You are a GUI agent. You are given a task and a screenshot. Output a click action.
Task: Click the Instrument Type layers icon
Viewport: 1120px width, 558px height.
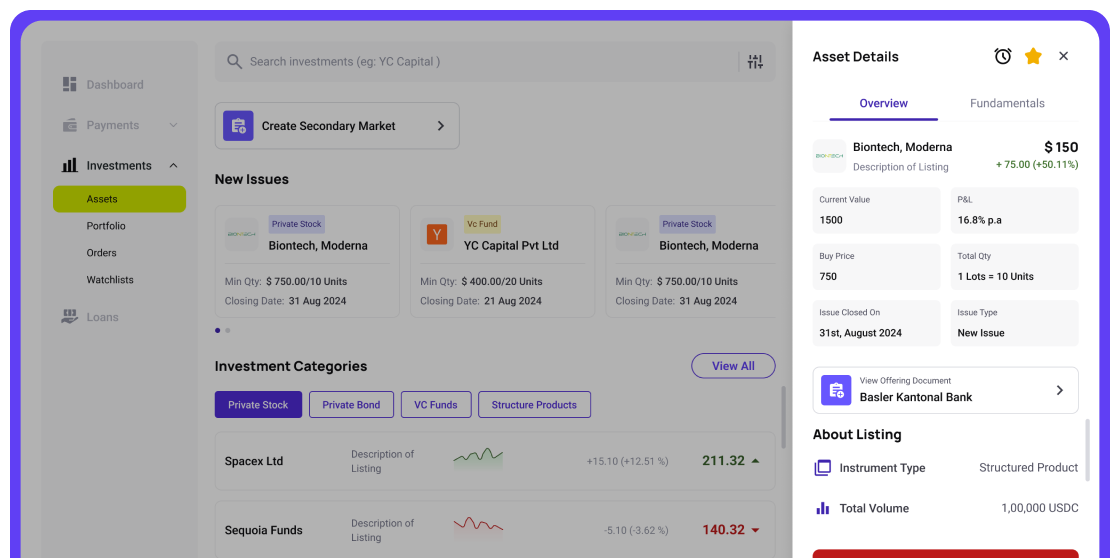tap(823, 468)
